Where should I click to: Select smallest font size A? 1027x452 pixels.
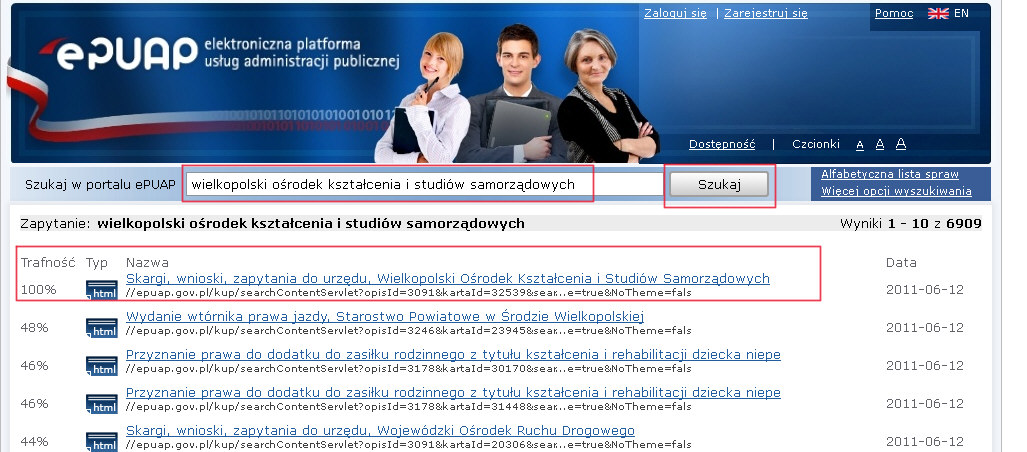point(860,145)
